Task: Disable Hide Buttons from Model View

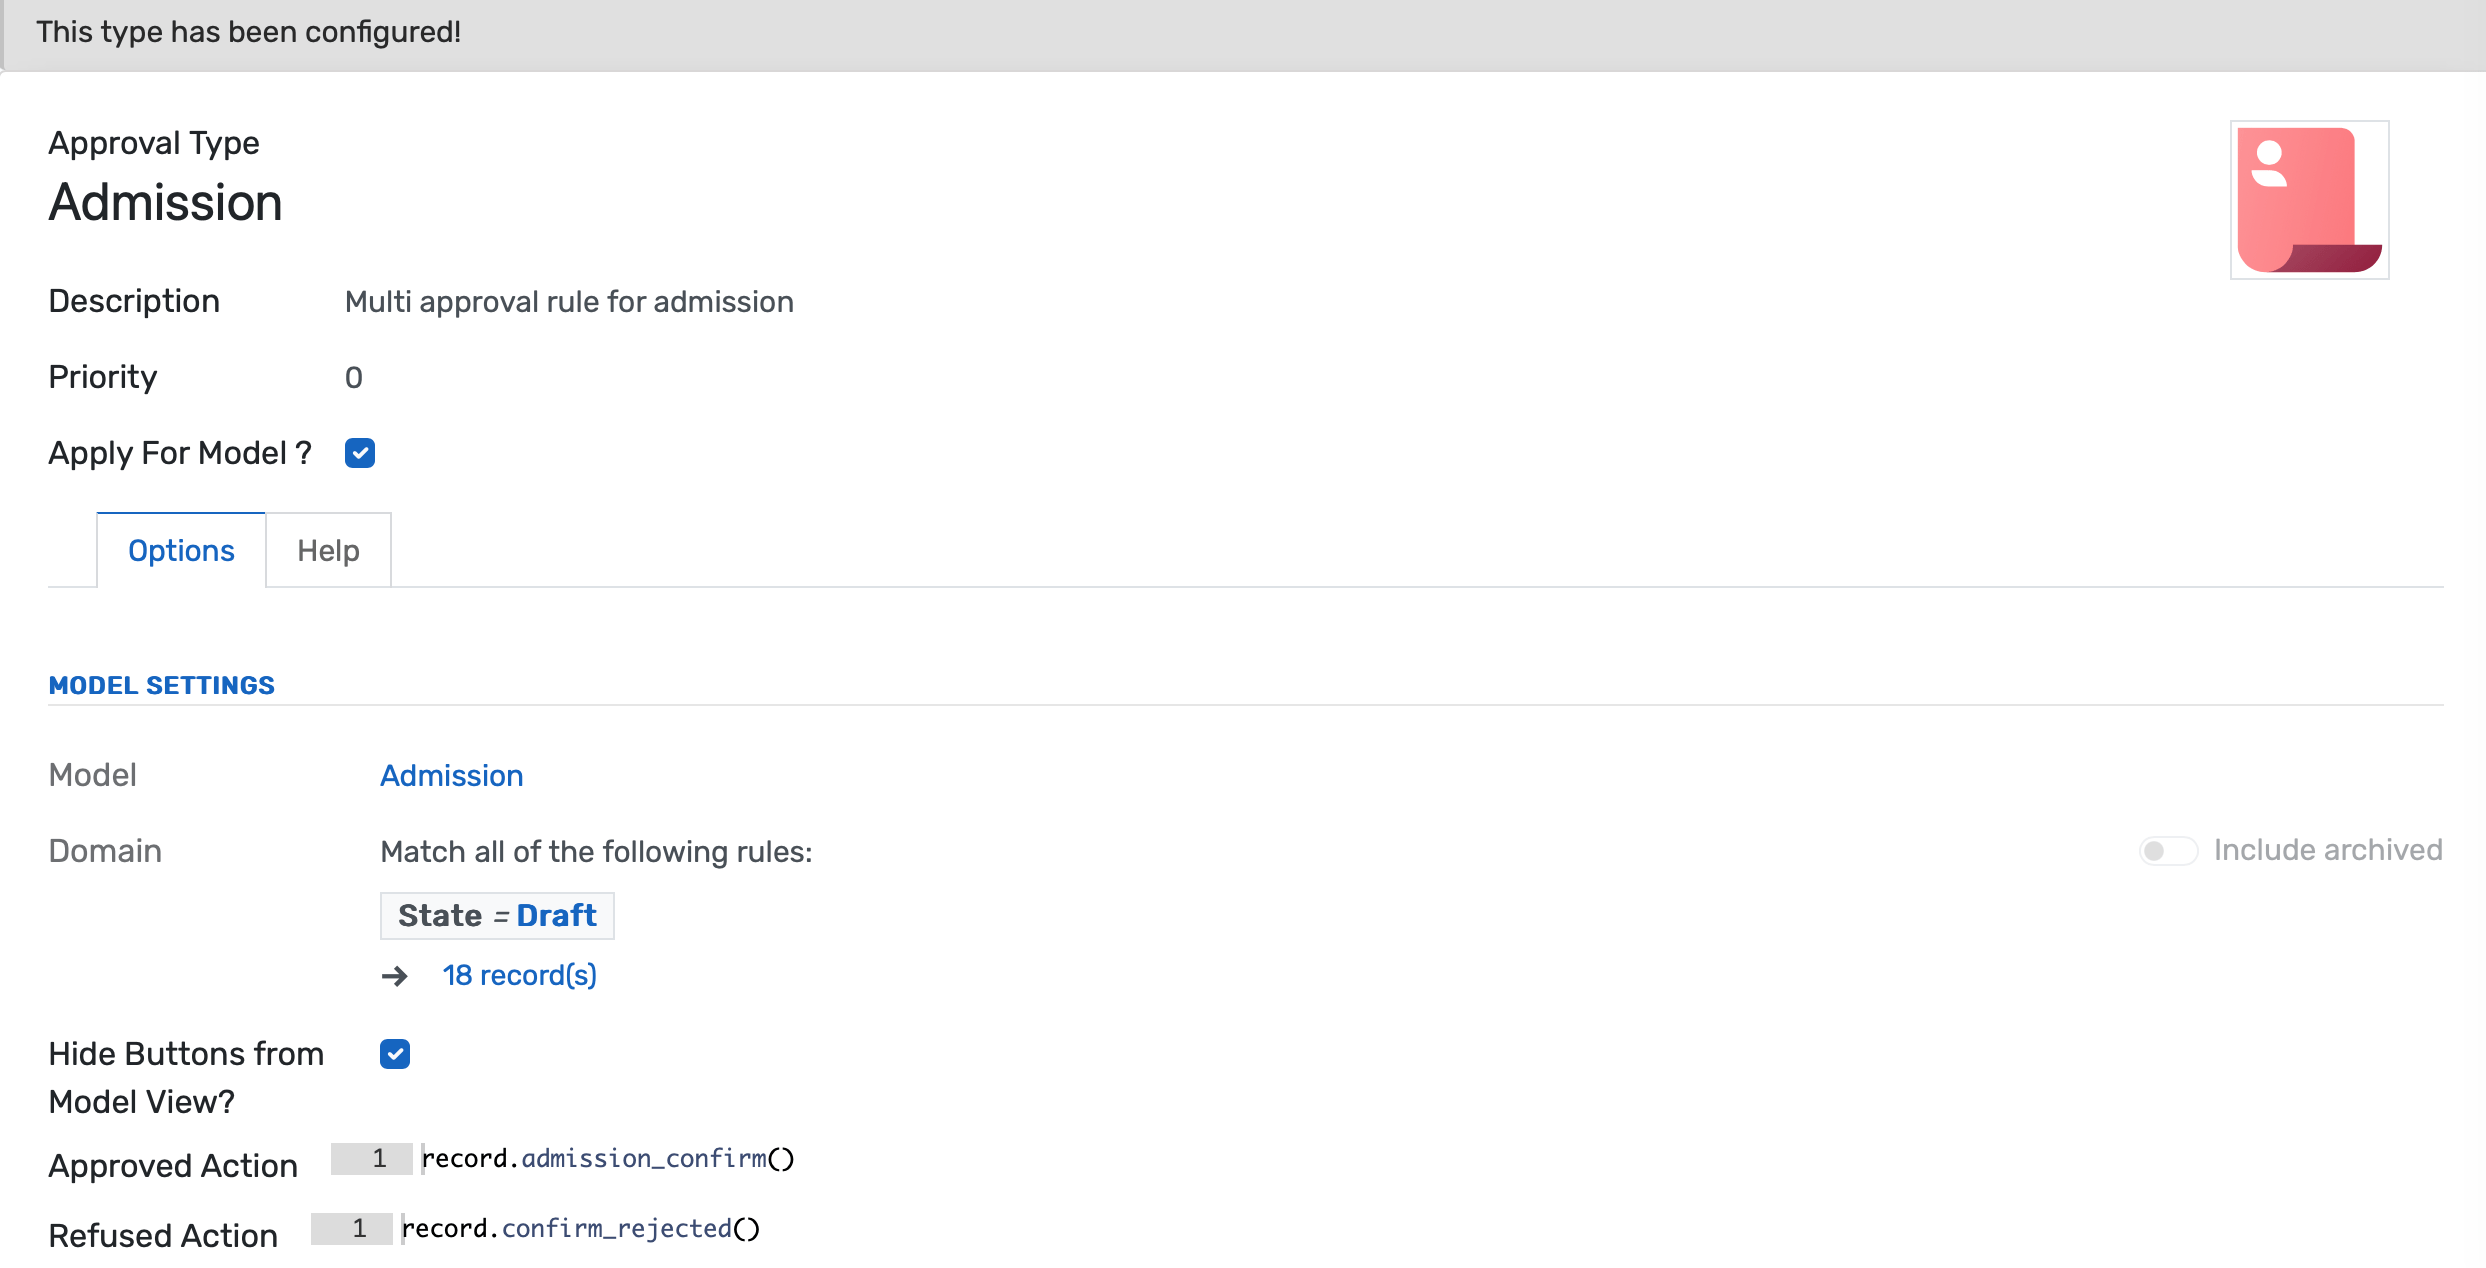Action: click(395, 1054)
